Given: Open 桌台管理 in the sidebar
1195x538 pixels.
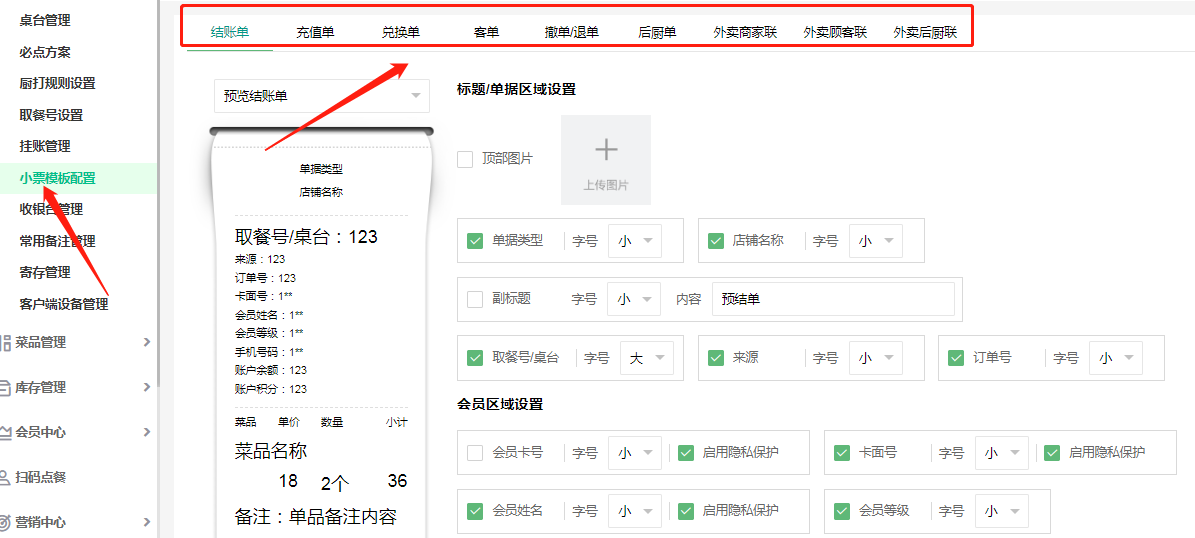Looking at the screenshot, I should pyautogui.click(x=45, y=20).
